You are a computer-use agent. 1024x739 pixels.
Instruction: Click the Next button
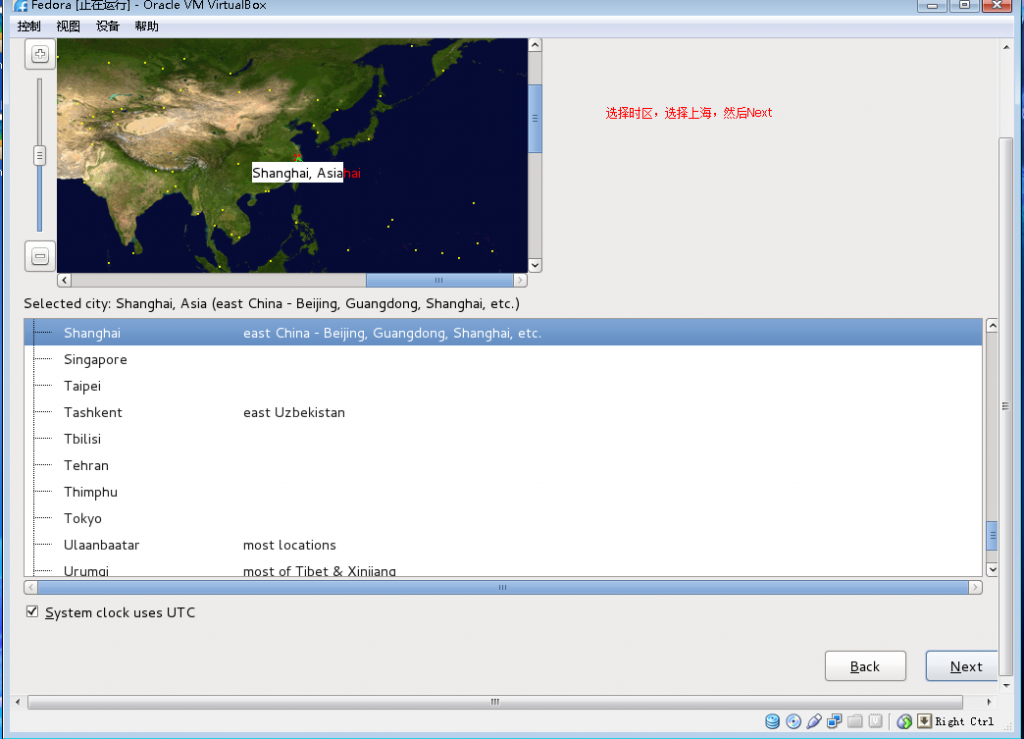[963, 666]
